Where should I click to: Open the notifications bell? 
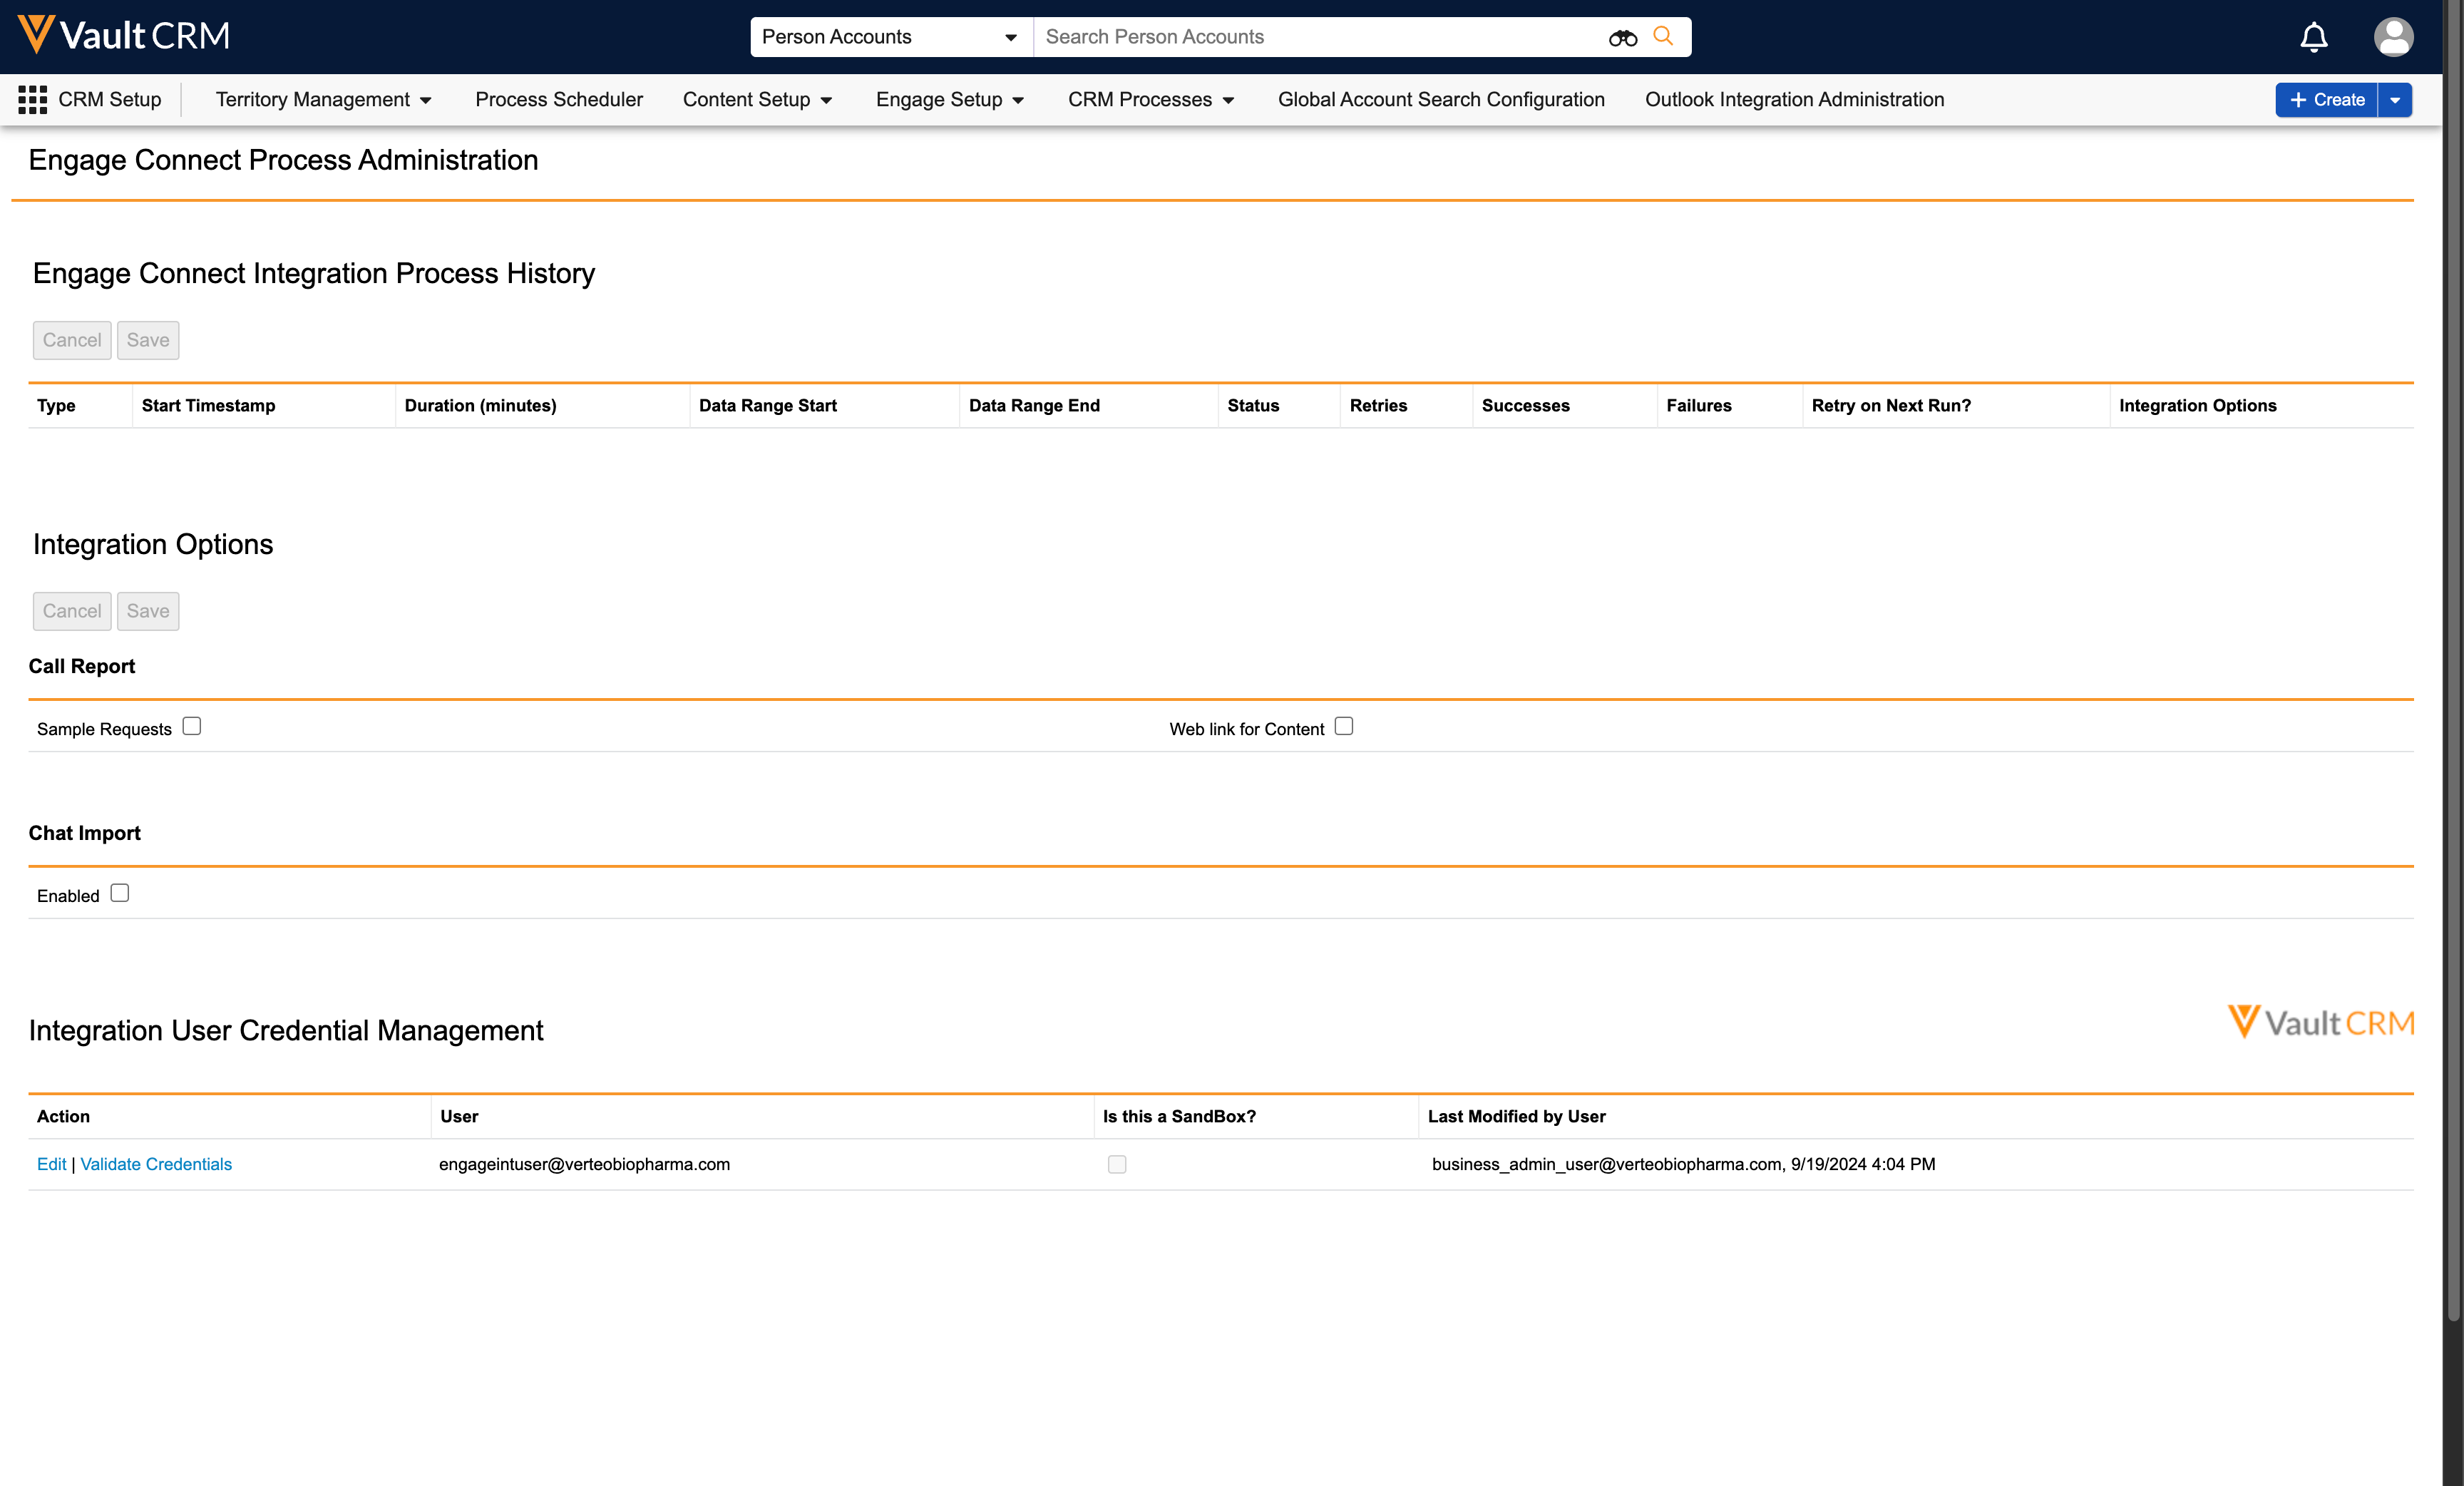pyautogui.click(x=2314, y=38)
